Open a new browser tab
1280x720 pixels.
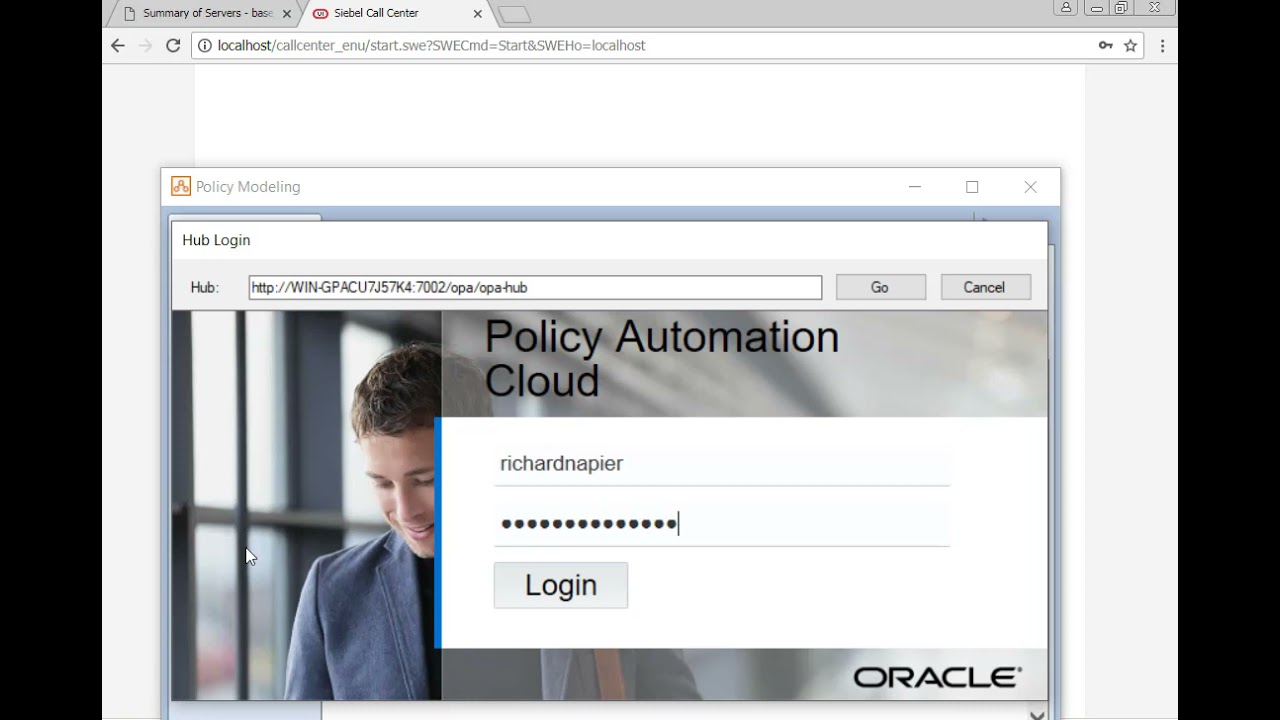514,14
